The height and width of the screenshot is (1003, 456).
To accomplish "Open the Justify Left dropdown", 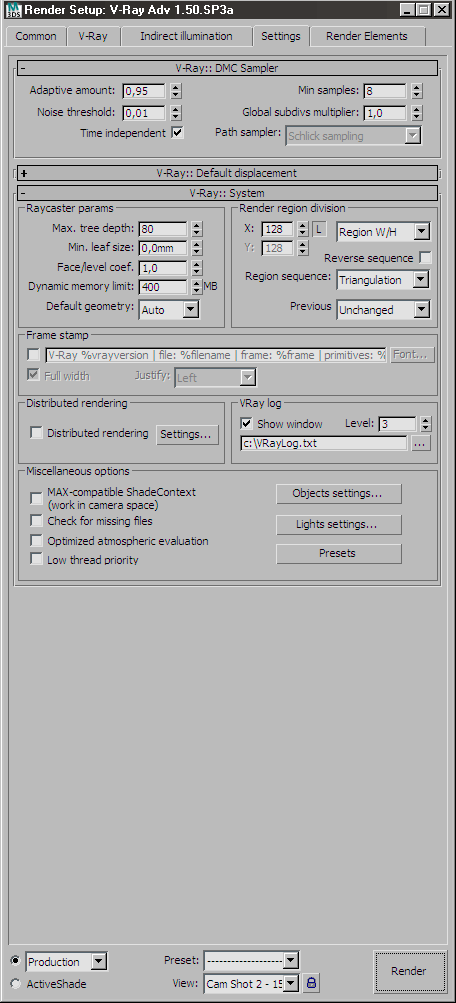I will click(215, 377).
